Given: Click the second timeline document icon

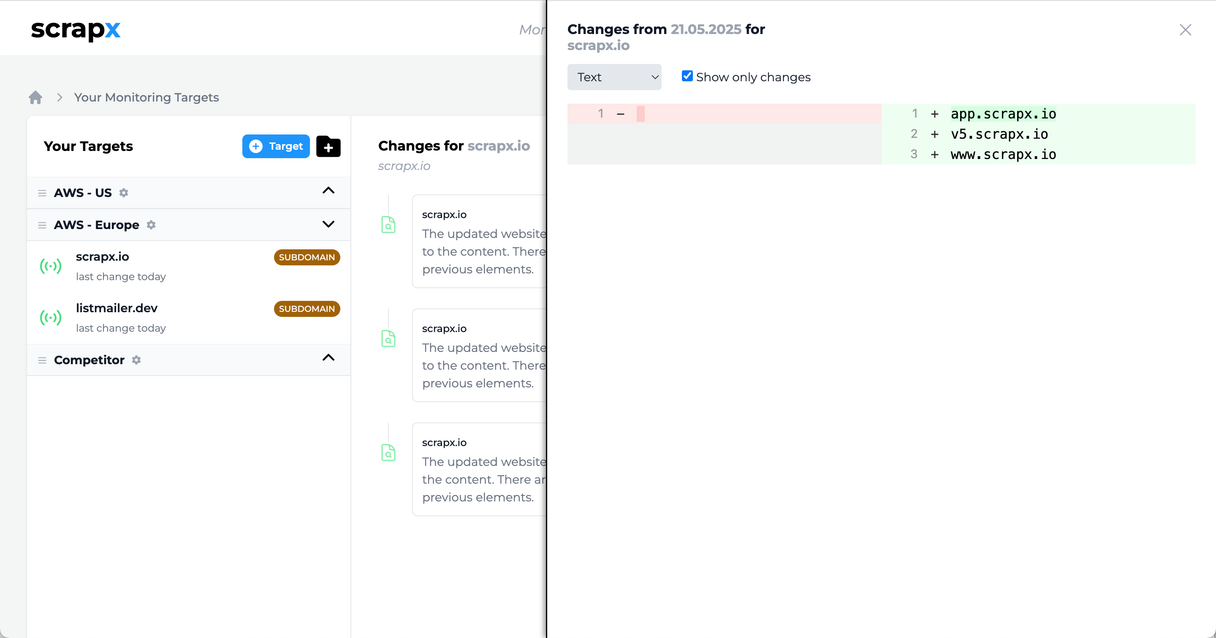Looking at the screenshot, I should coord(388,340).
